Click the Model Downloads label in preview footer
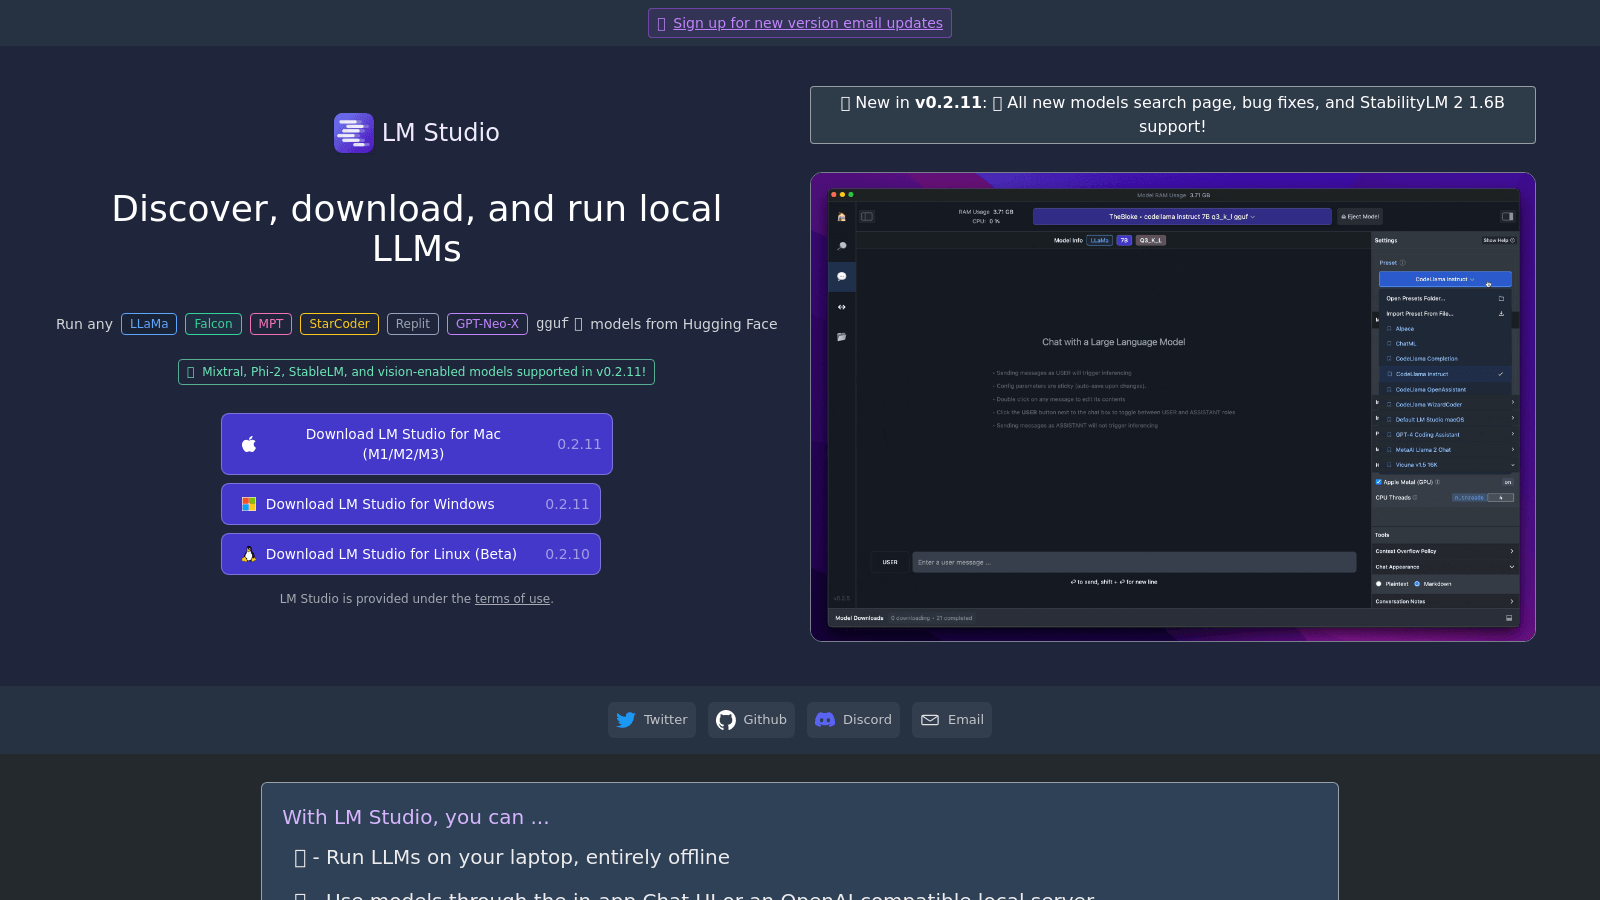 point(859,618)
